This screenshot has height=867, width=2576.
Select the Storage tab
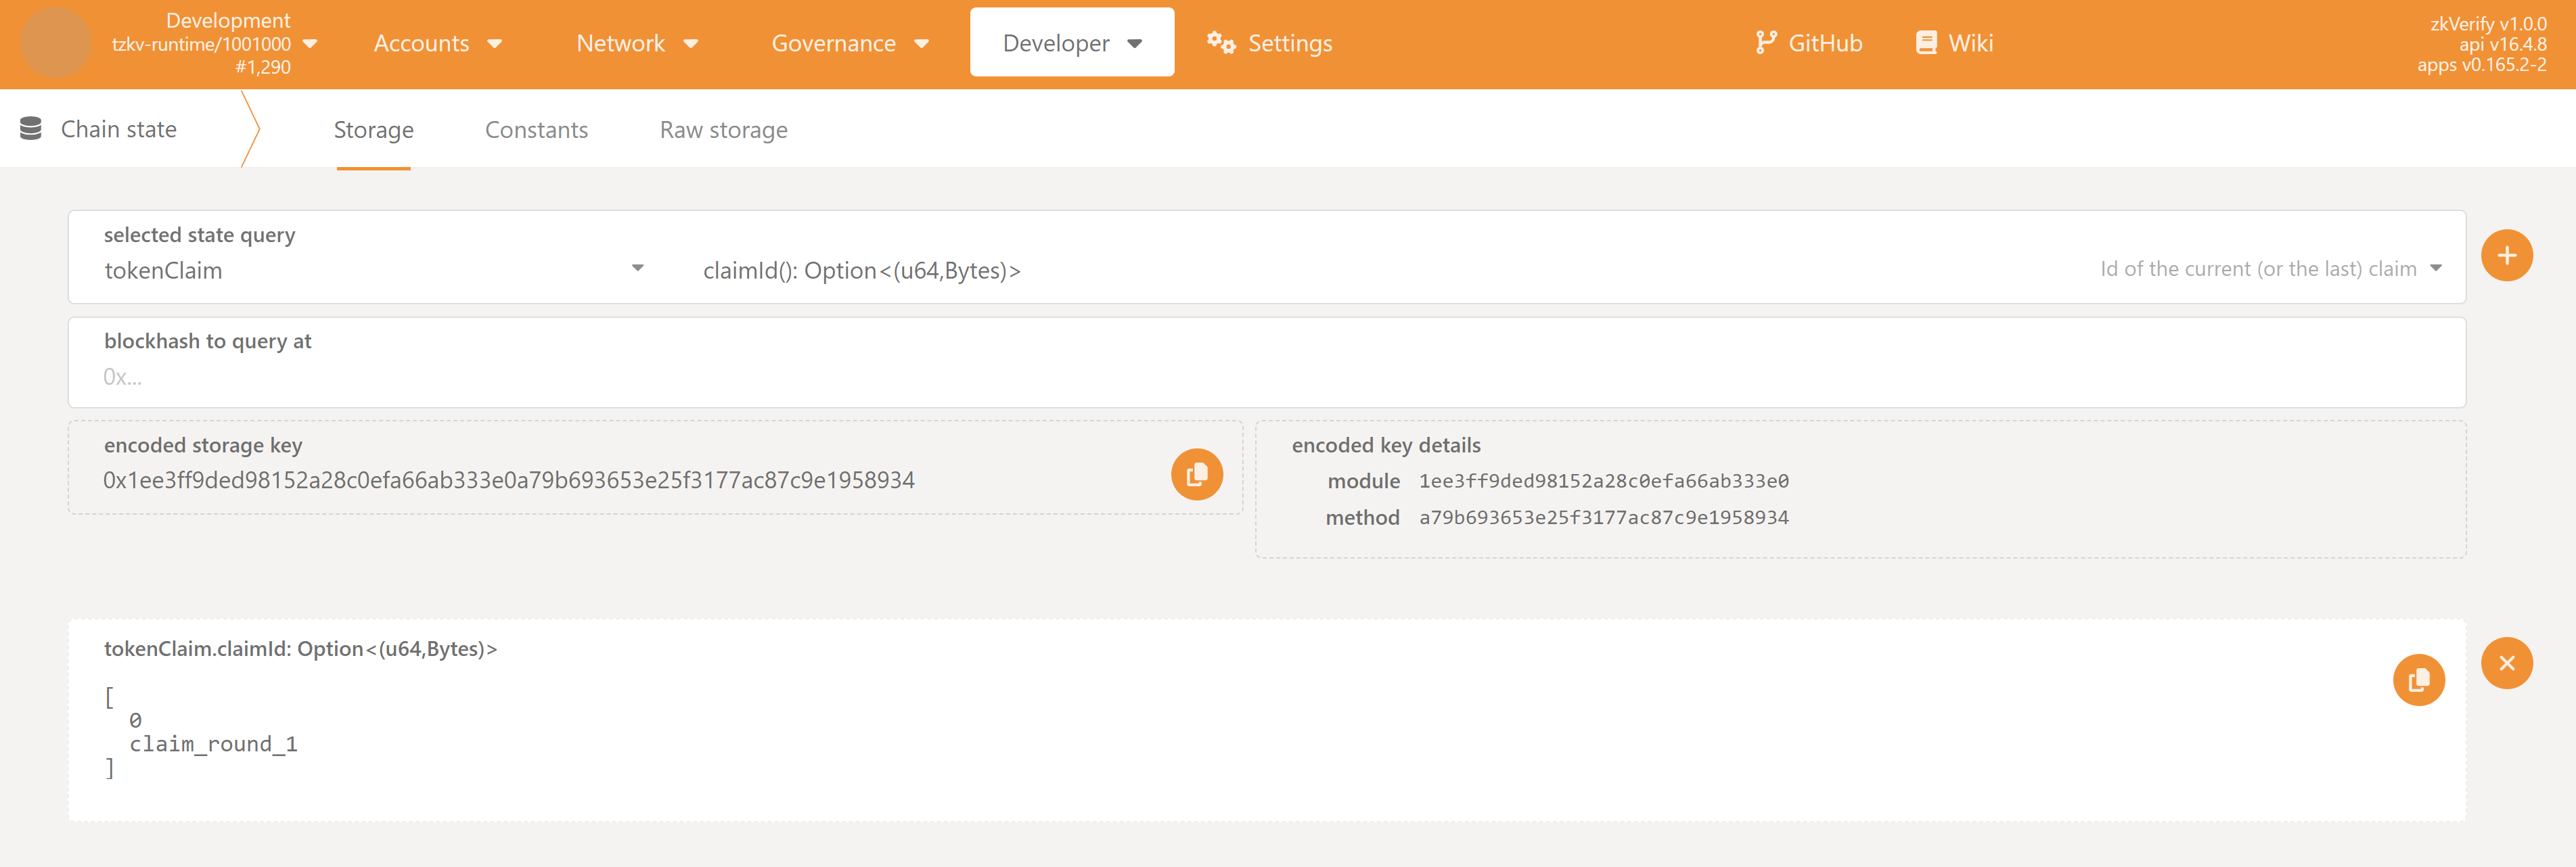point(373,130)
